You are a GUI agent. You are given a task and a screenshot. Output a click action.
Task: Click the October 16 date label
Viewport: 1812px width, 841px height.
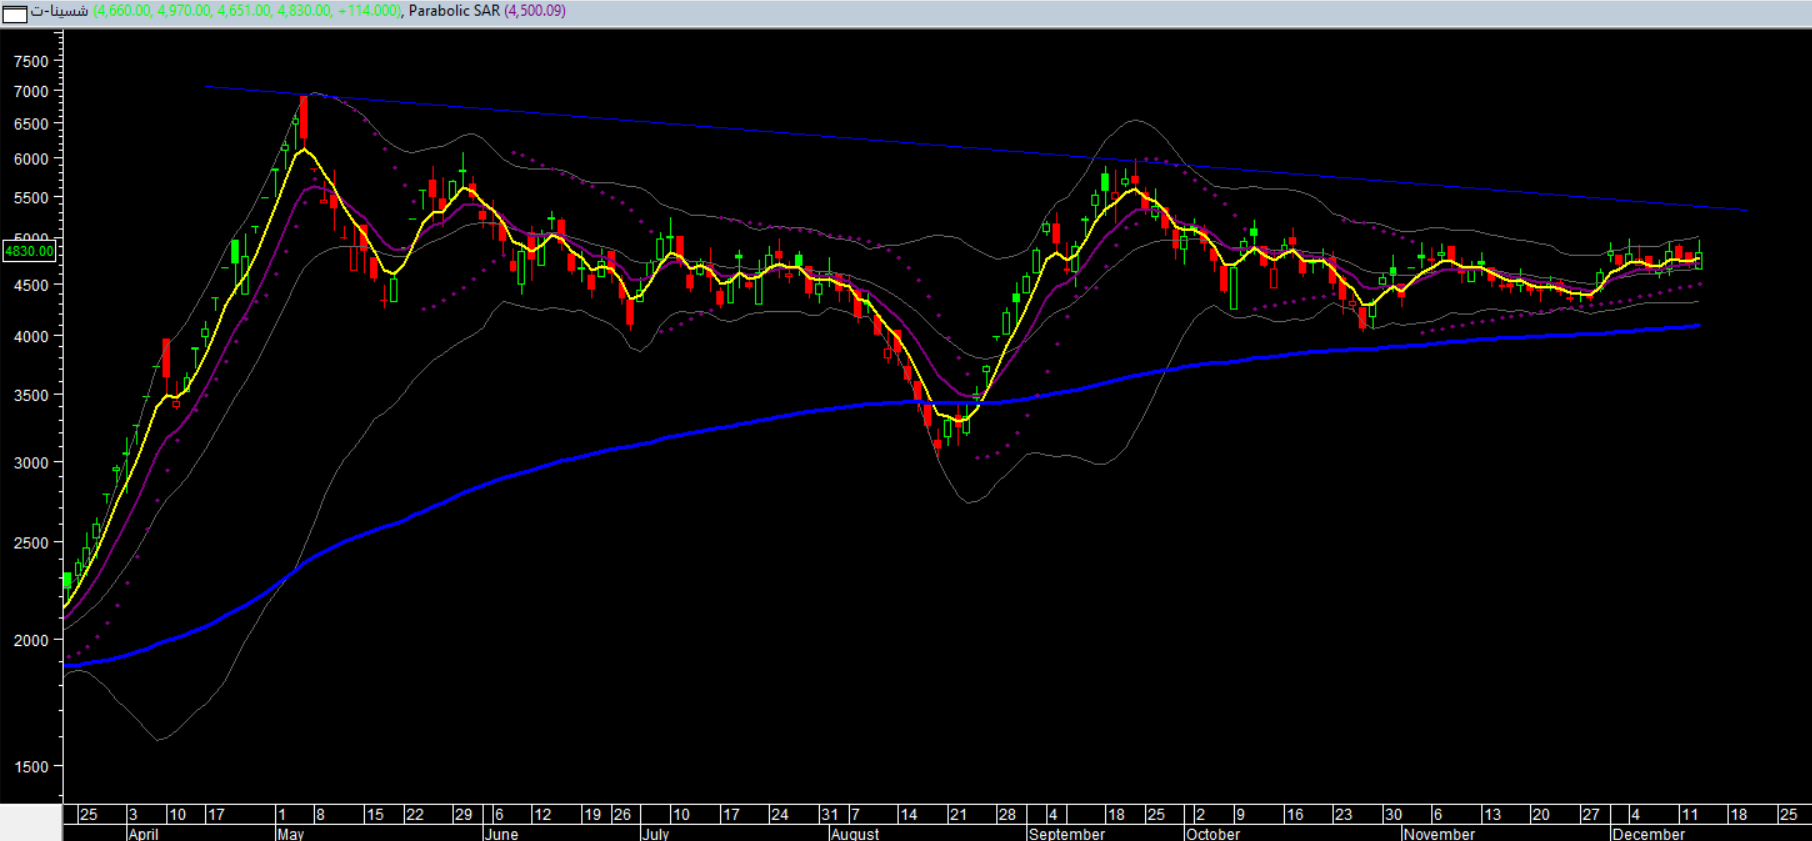[1294, 814]
